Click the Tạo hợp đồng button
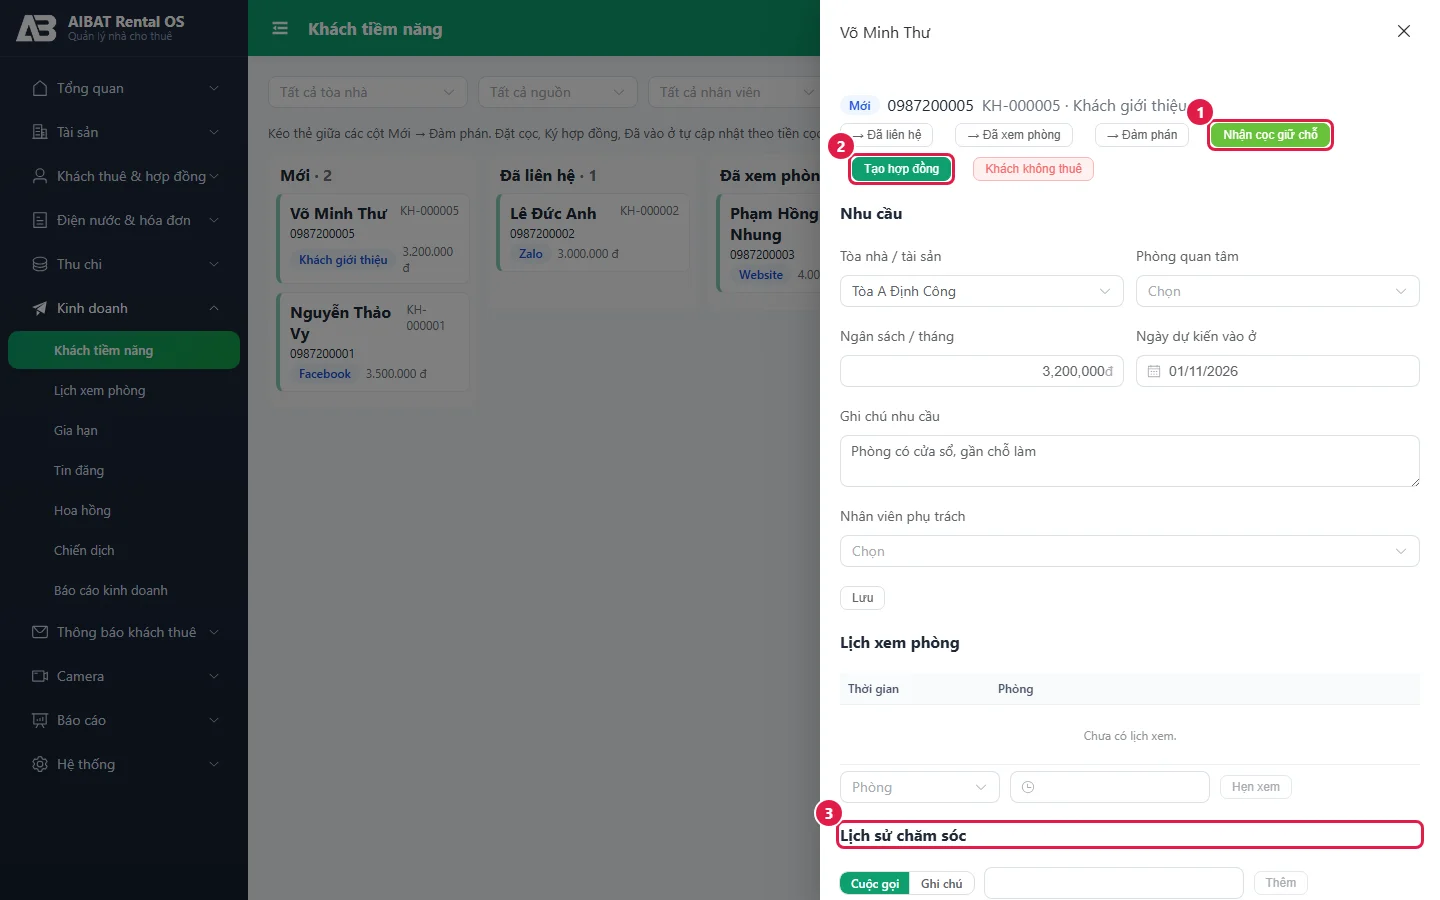 [902, 169]
